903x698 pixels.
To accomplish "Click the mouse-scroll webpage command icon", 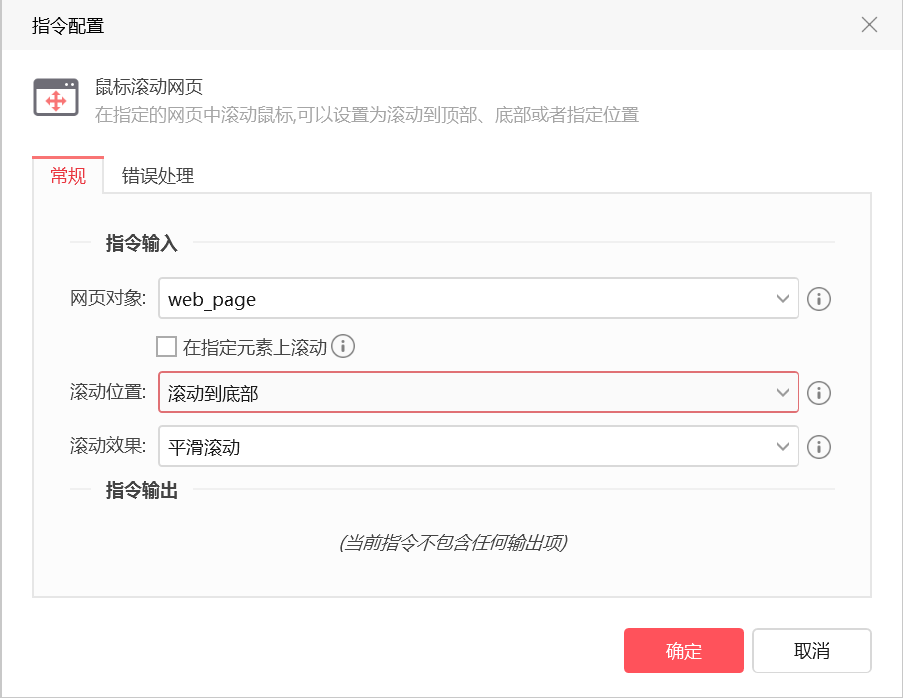I will point(56,97).
